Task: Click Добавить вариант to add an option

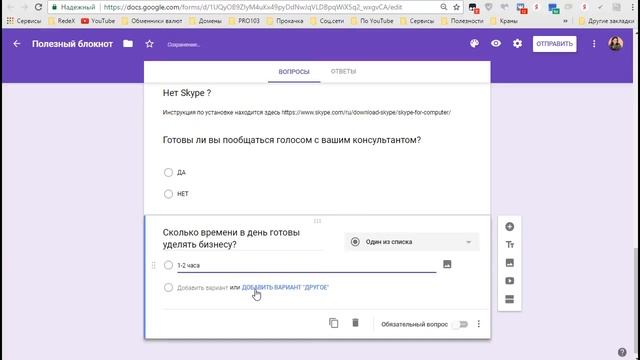Action: 202,288
